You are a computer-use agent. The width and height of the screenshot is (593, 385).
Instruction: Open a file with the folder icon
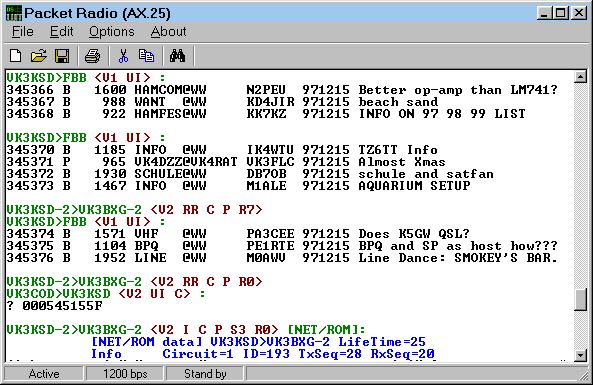(x=39, y=56)
